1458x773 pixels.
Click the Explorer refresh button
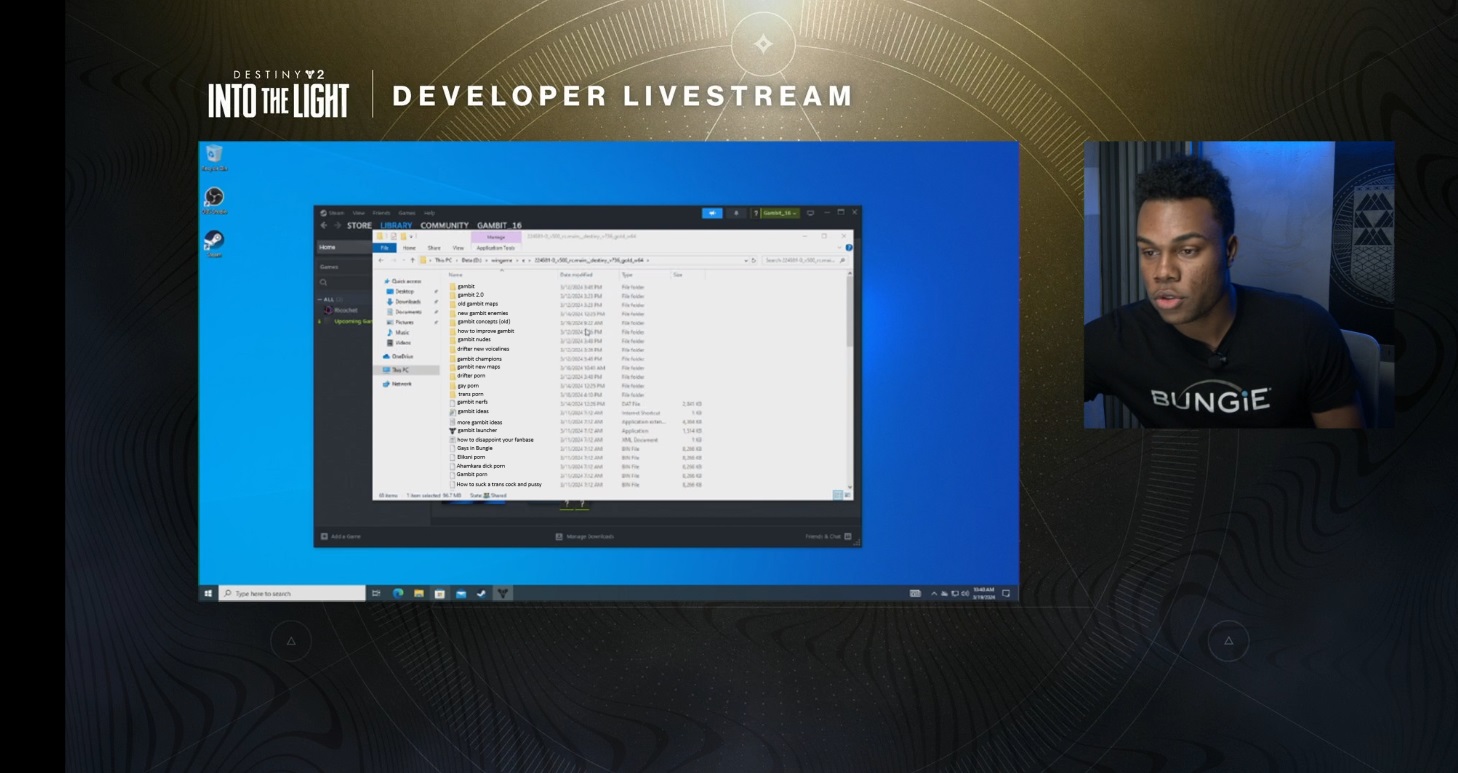point(754,260)
